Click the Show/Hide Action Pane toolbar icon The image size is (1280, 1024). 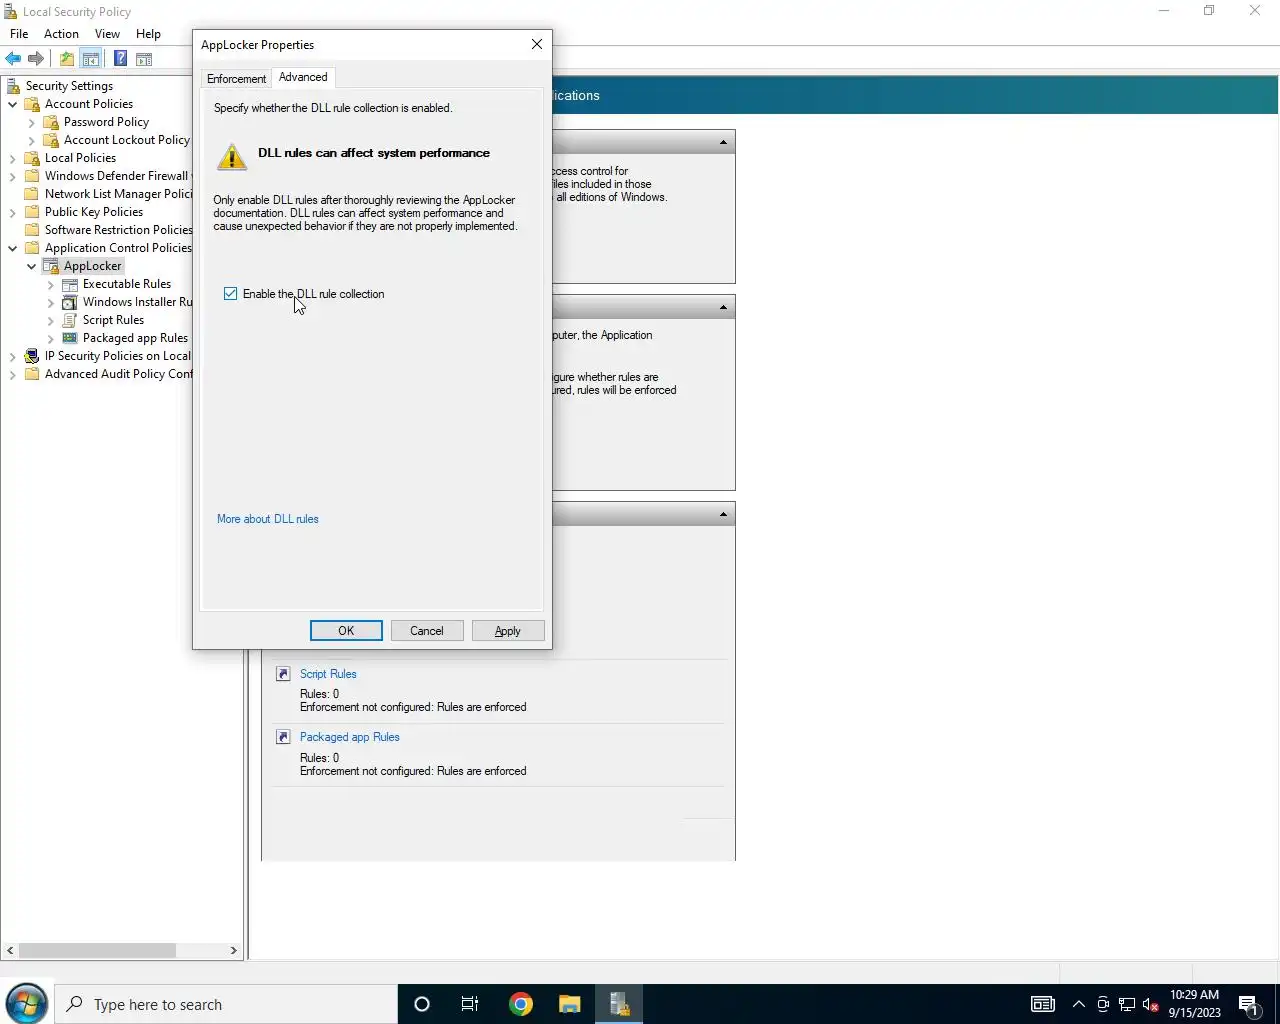point(144,59)
